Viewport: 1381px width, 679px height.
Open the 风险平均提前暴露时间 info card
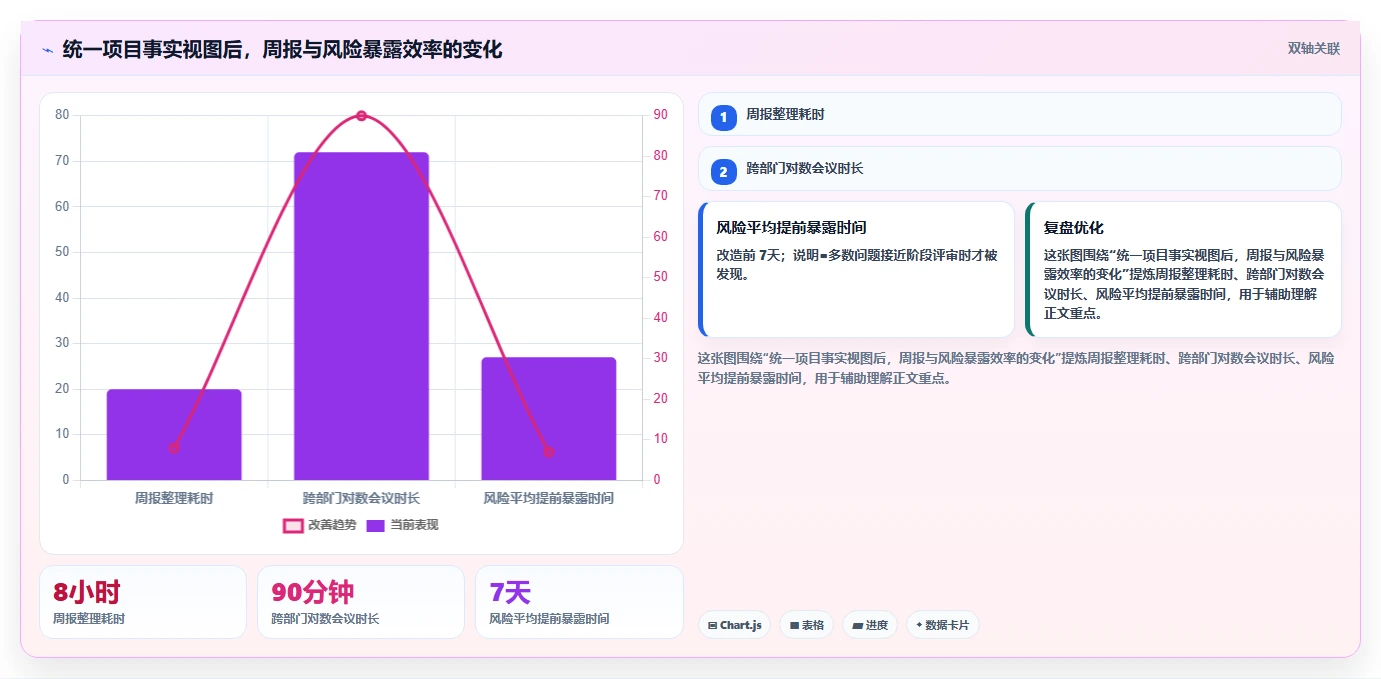tap(856, 270)
